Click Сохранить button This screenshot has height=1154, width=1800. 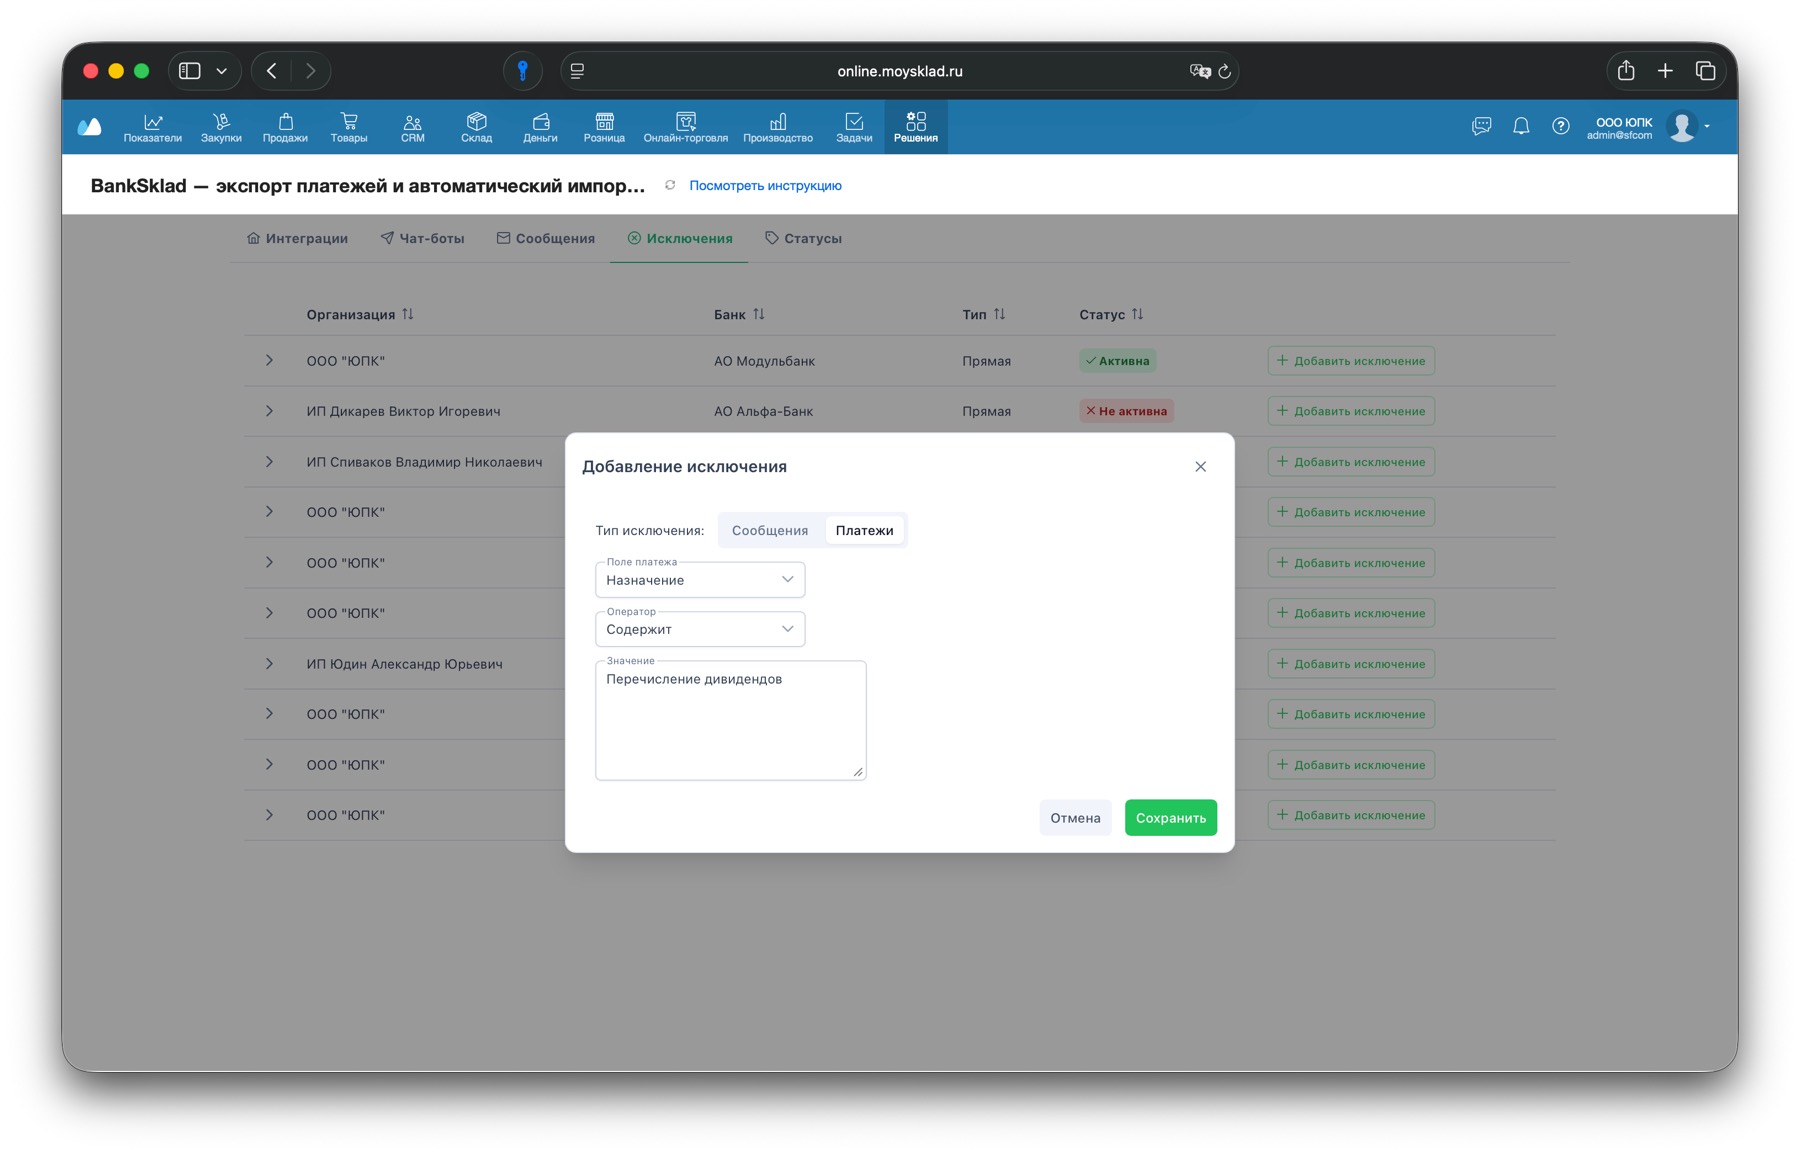tap(1171, 818)
